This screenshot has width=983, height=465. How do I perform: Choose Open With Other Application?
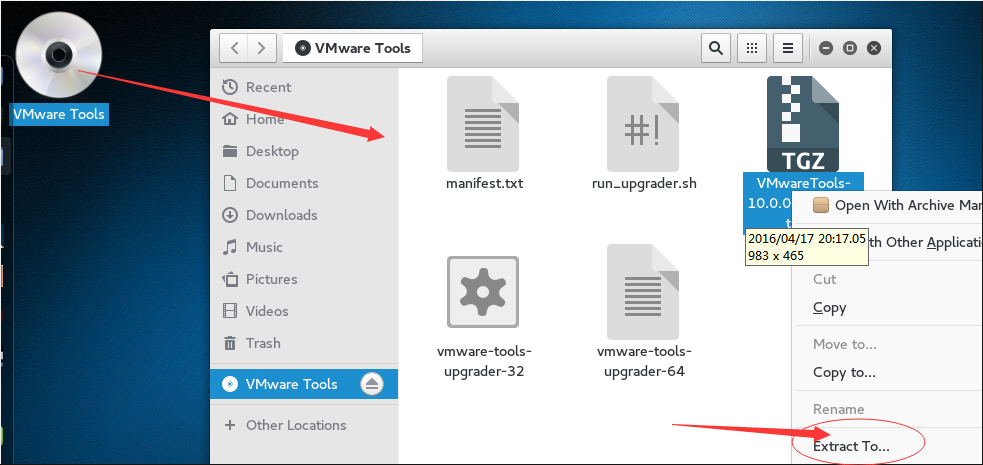(x=925, y=243)
